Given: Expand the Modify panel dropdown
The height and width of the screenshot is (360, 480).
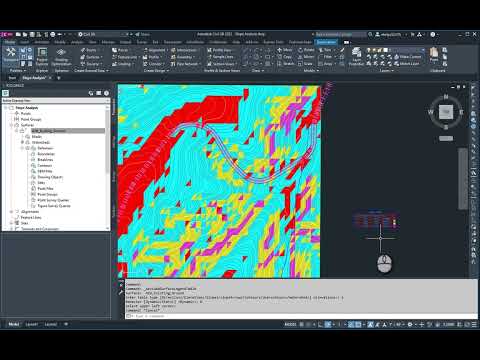Looking at the screenshot, I should pos(311,71).
